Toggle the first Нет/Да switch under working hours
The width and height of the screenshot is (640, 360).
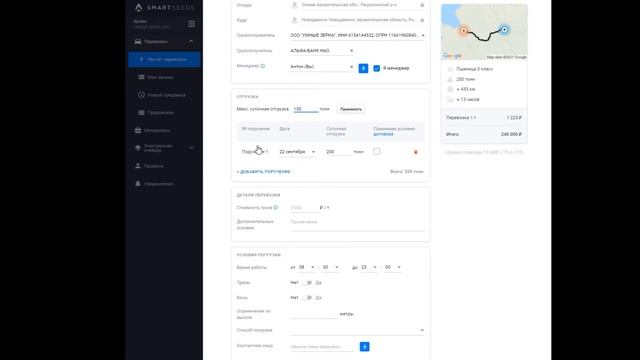point(307,283)
